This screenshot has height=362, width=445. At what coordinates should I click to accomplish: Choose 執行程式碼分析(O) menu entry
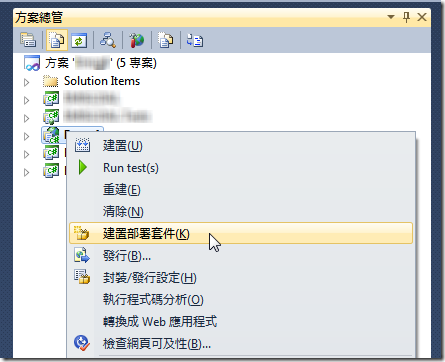[x=241, y=300]
